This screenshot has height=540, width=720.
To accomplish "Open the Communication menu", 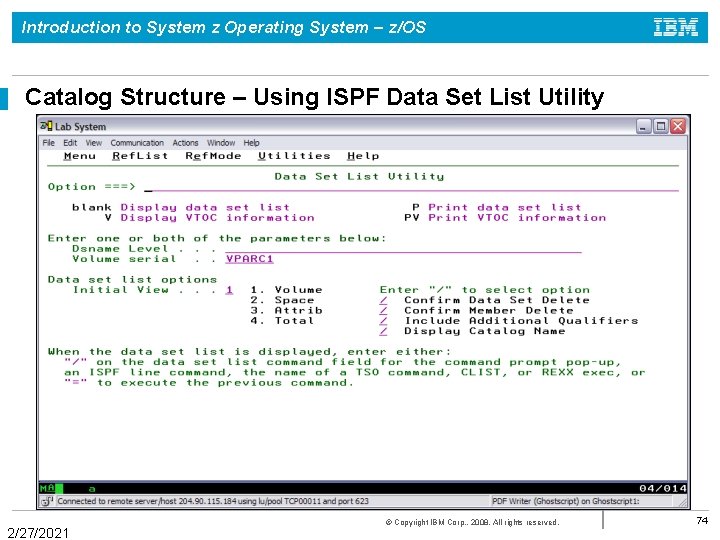I will [137, 143].
